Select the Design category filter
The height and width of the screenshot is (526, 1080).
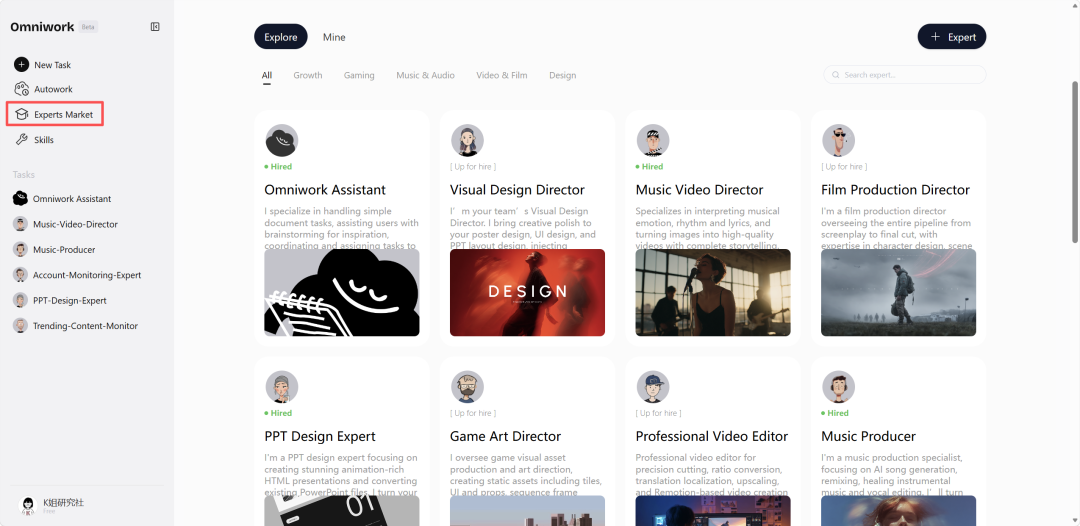[x=563, y=75]
